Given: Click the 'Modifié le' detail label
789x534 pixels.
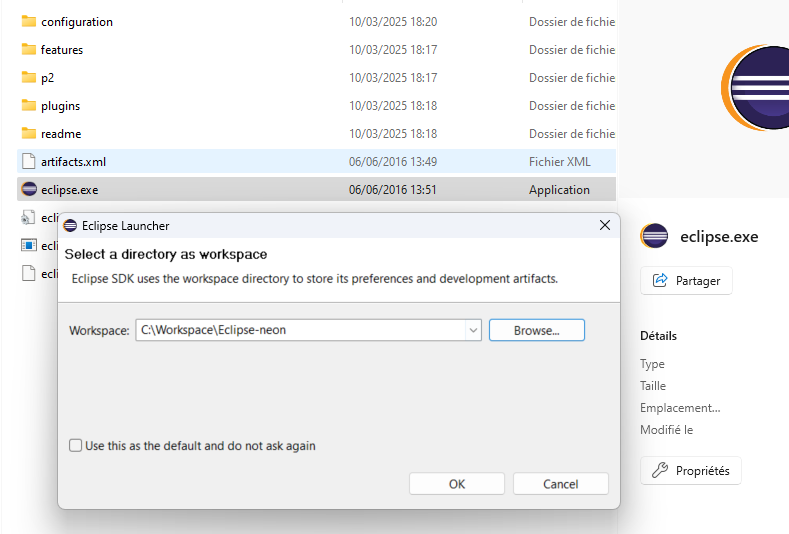Looking at the screenshot, I should (x=666, y=430).
